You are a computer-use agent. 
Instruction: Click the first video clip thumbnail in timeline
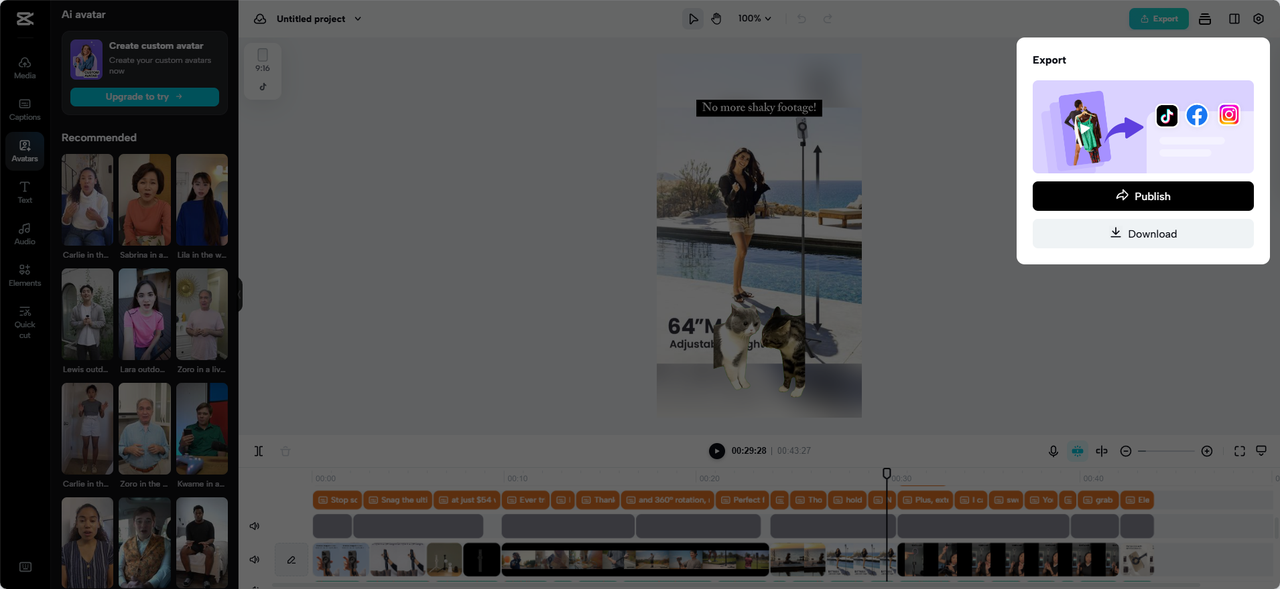point(341,560)
